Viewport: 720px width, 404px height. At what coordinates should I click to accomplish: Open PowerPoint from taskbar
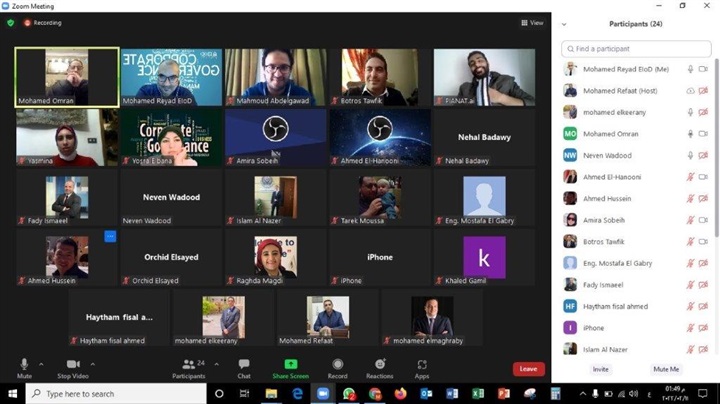(x=504, y=394)
